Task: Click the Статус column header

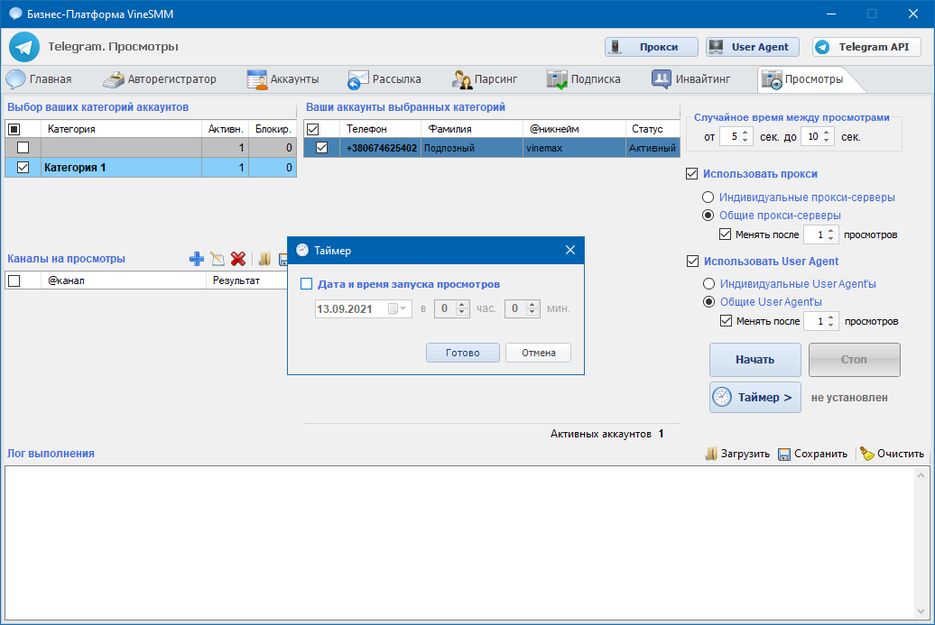Action: point(652,129)
